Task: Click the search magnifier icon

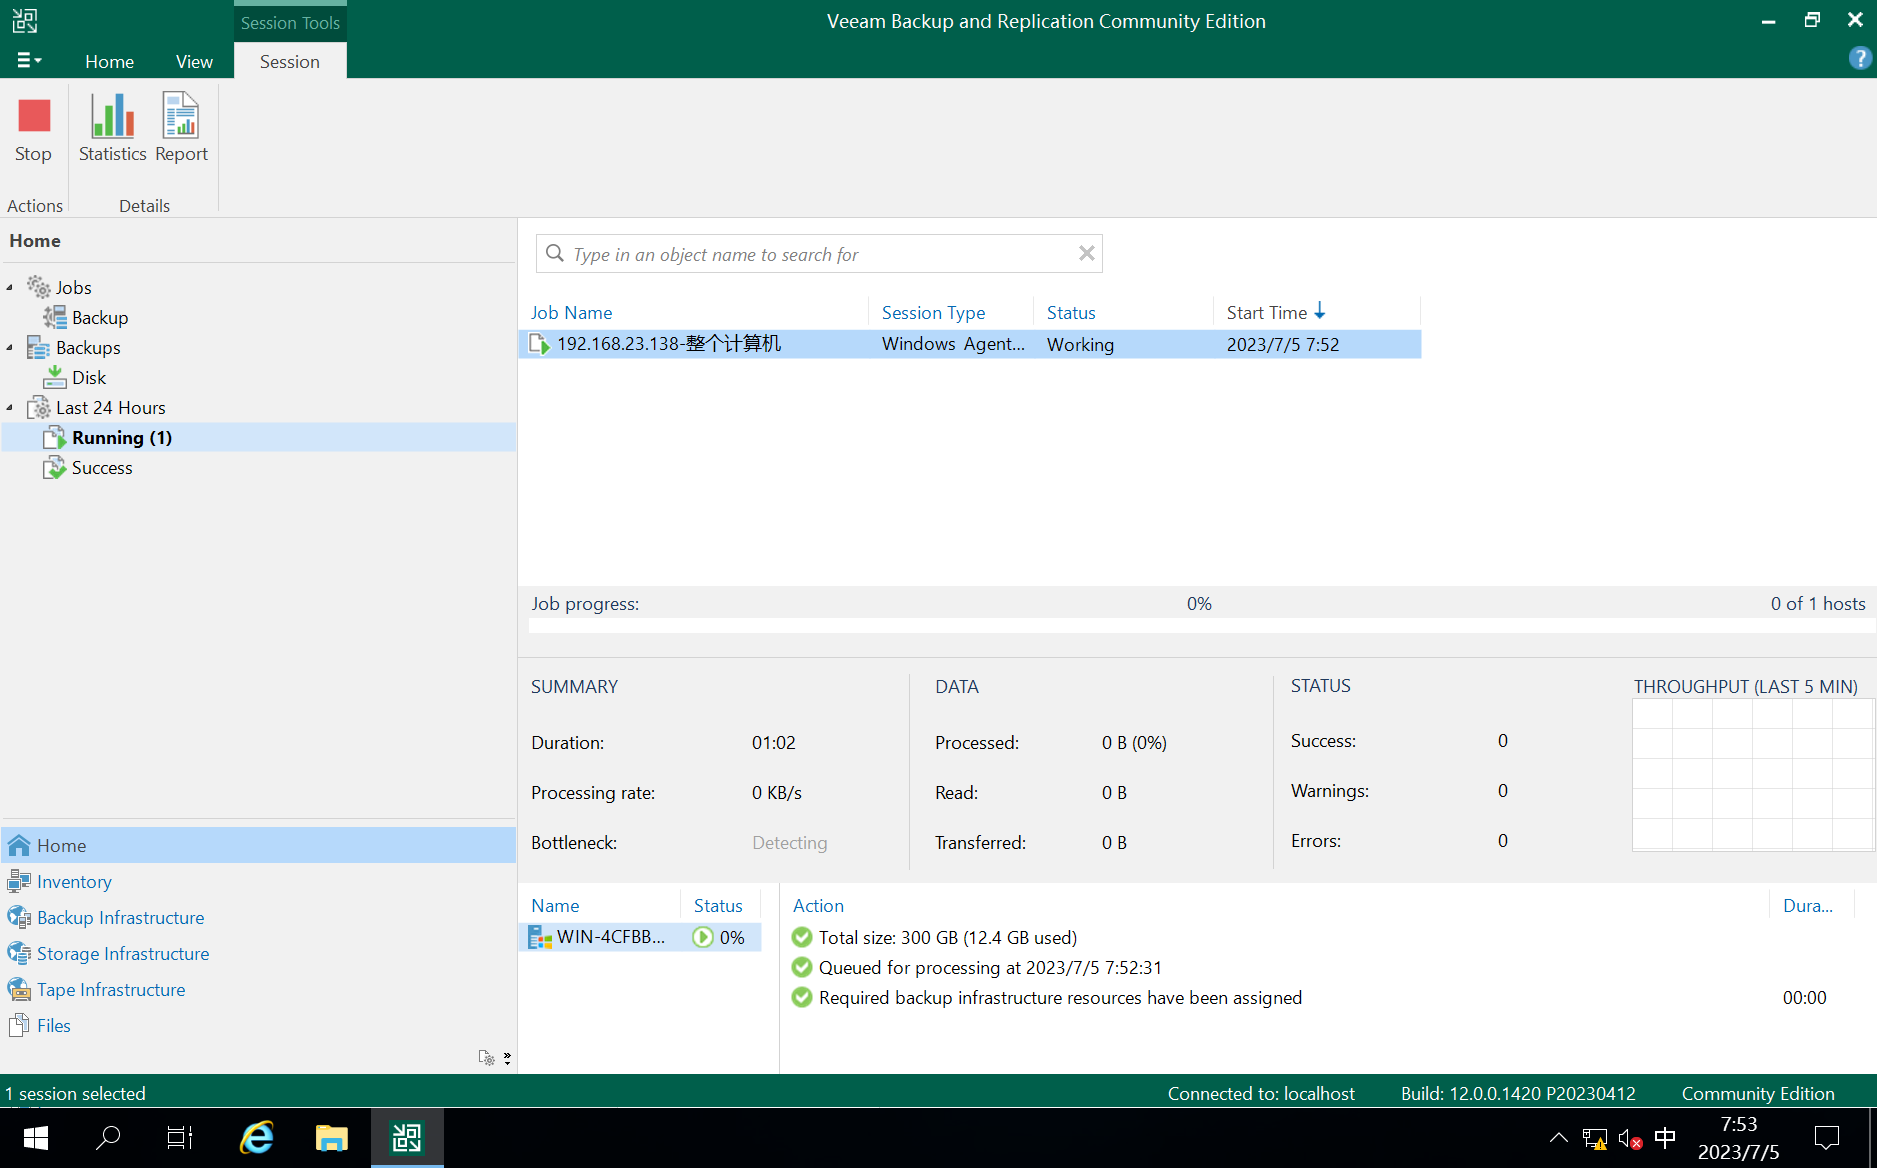Action: 555,254
